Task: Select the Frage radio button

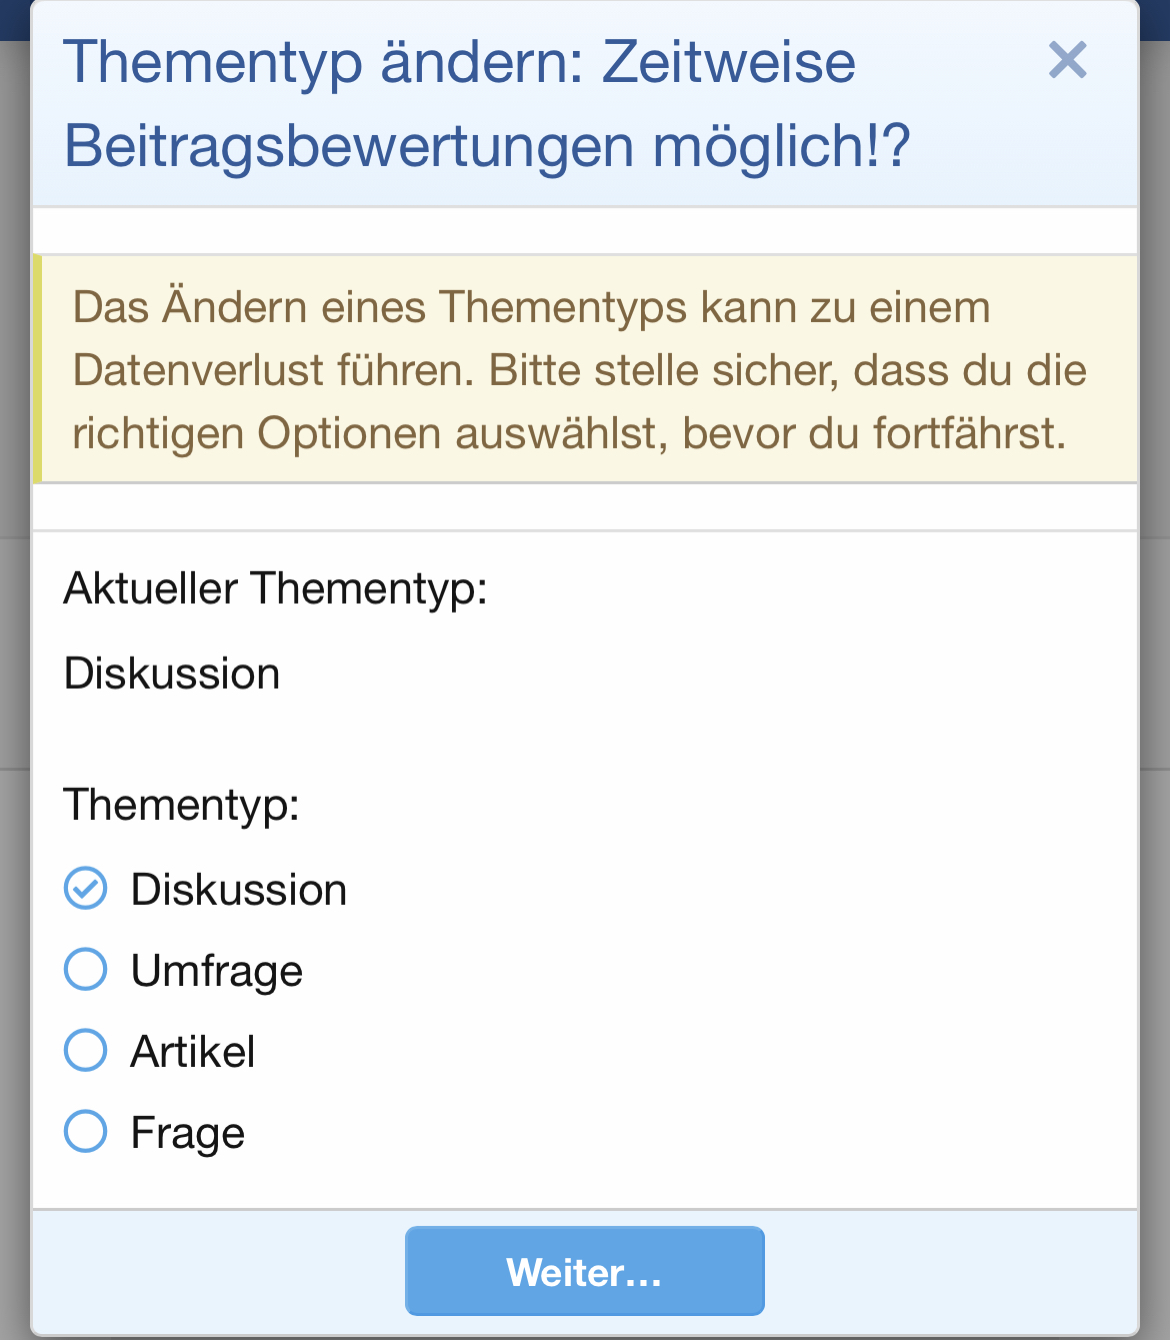Action: [85, 1131]
